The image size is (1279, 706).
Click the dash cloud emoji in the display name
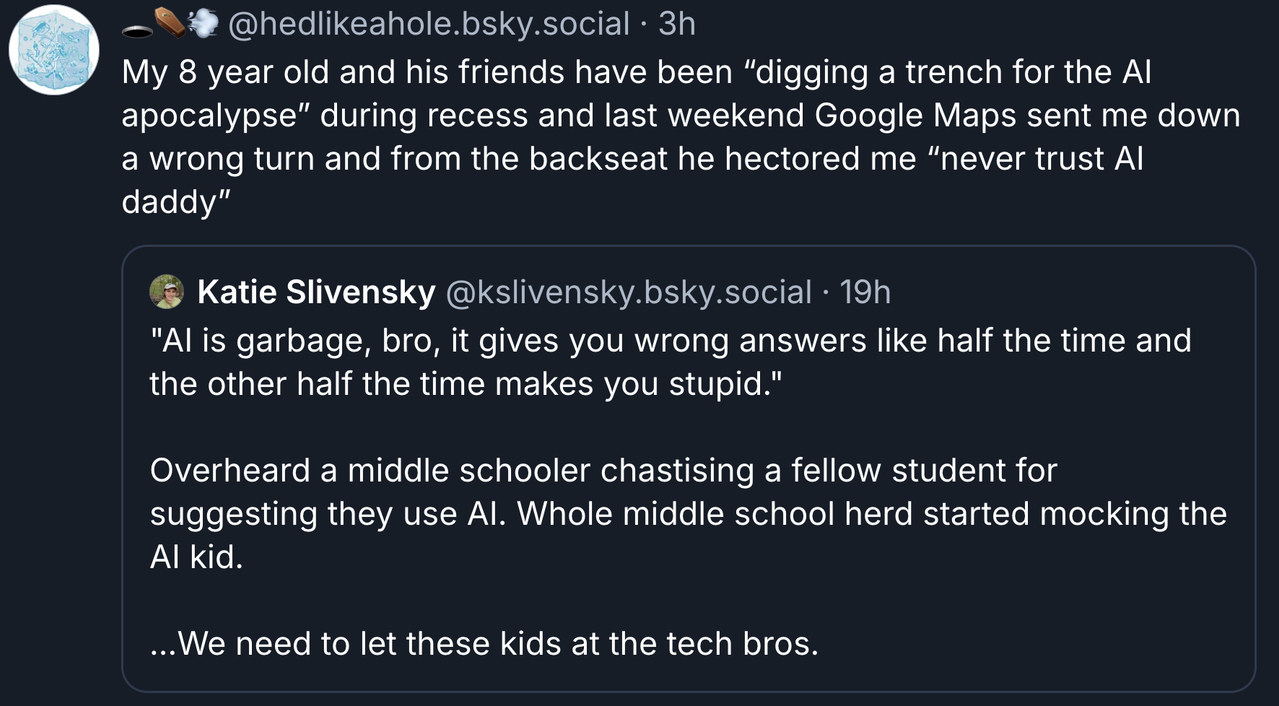tap(202, 24)
